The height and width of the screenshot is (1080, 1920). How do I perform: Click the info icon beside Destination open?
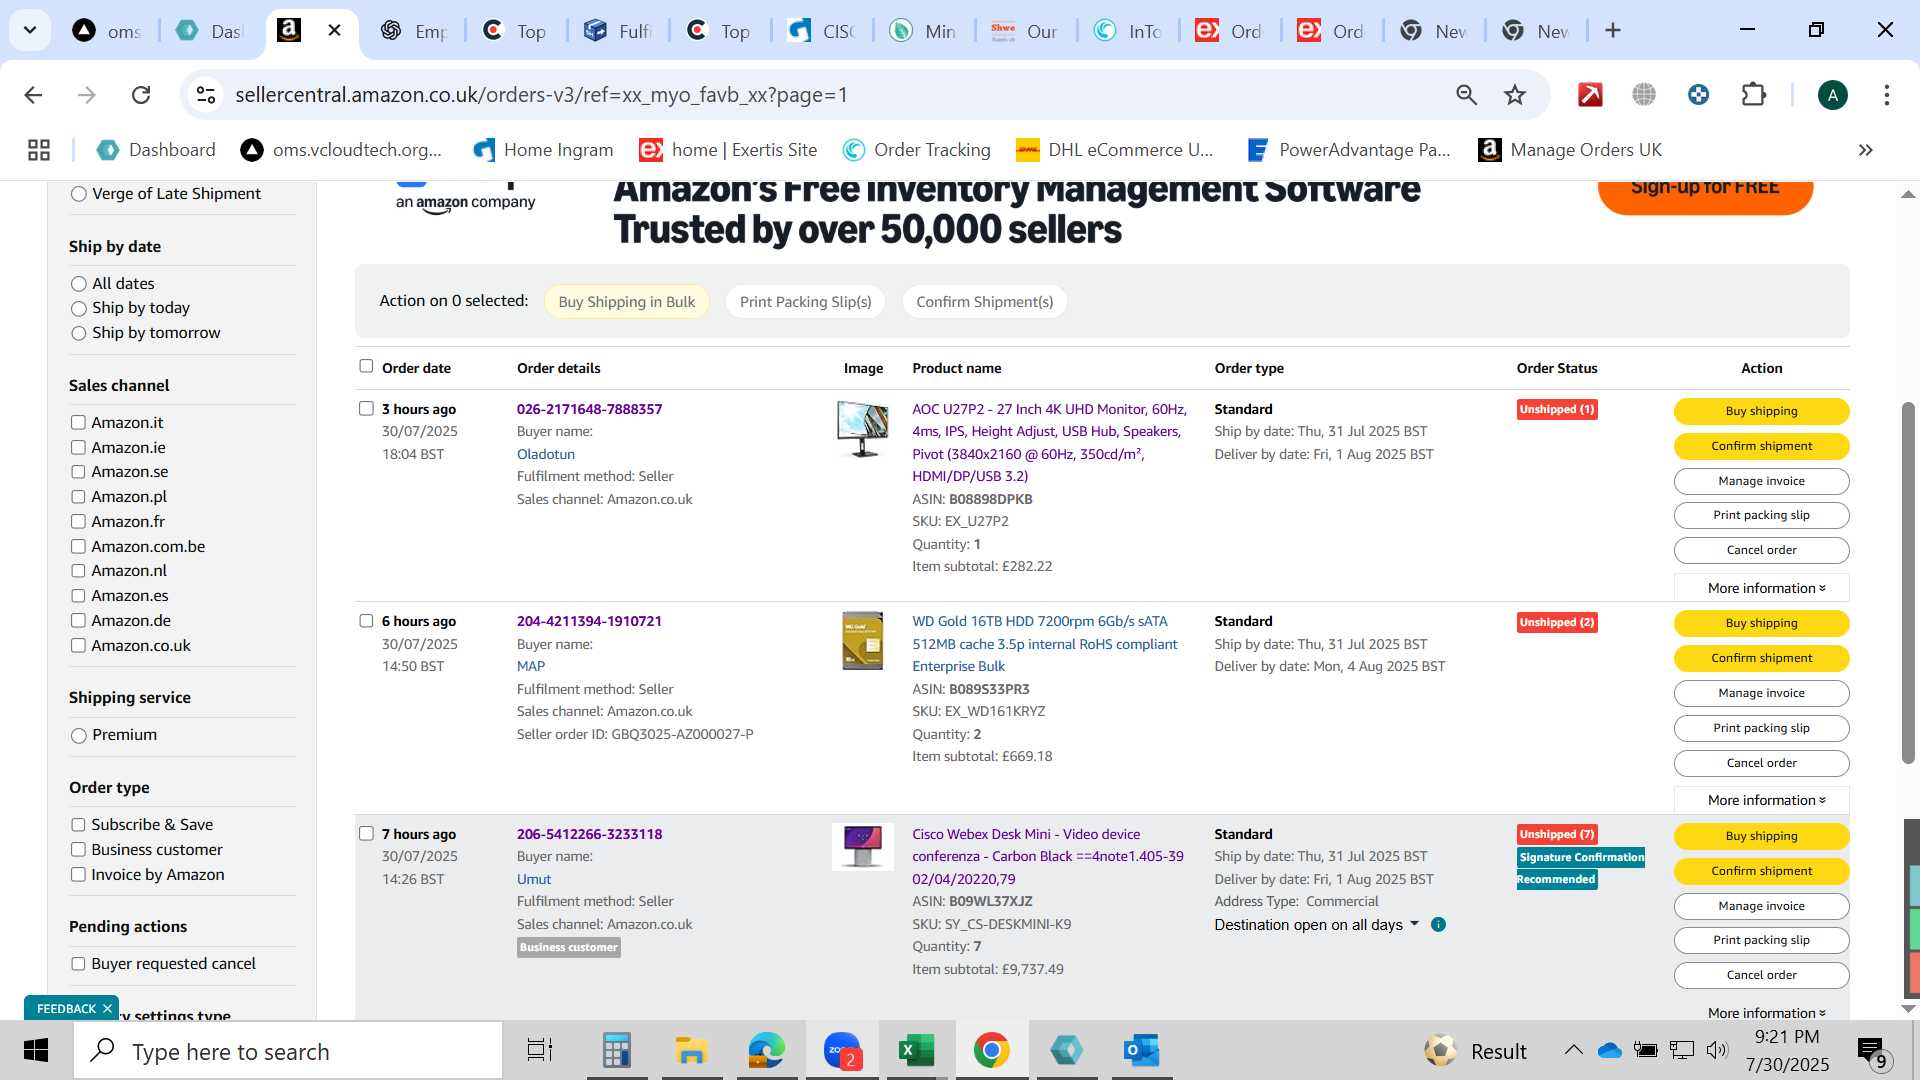click(1438, 925)
